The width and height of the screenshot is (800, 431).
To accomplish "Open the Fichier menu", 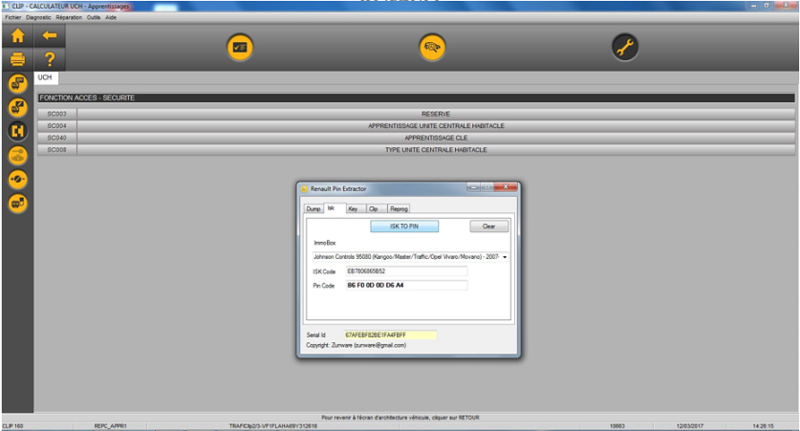I will click(13, 17).
